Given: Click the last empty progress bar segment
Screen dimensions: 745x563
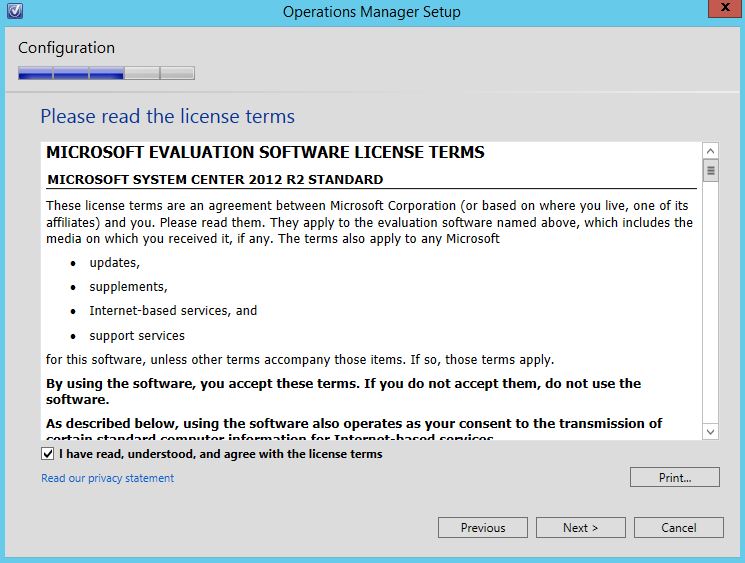Looking at the screenshot, I should pos(177,73).
